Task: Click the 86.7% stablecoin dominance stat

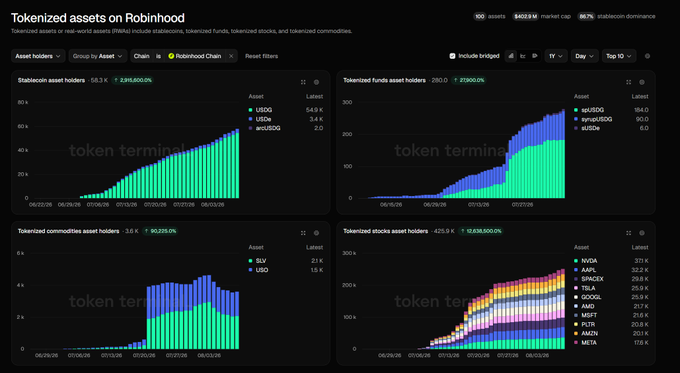Action: [x=616, y=16]
